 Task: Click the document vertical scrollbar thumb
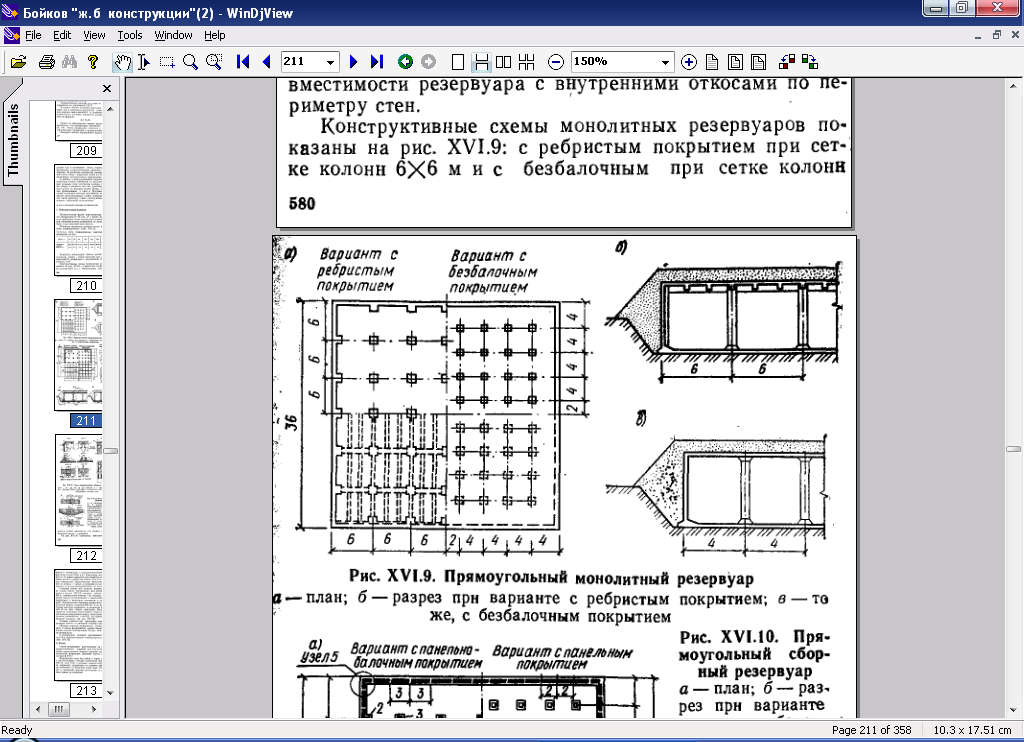1013,449
